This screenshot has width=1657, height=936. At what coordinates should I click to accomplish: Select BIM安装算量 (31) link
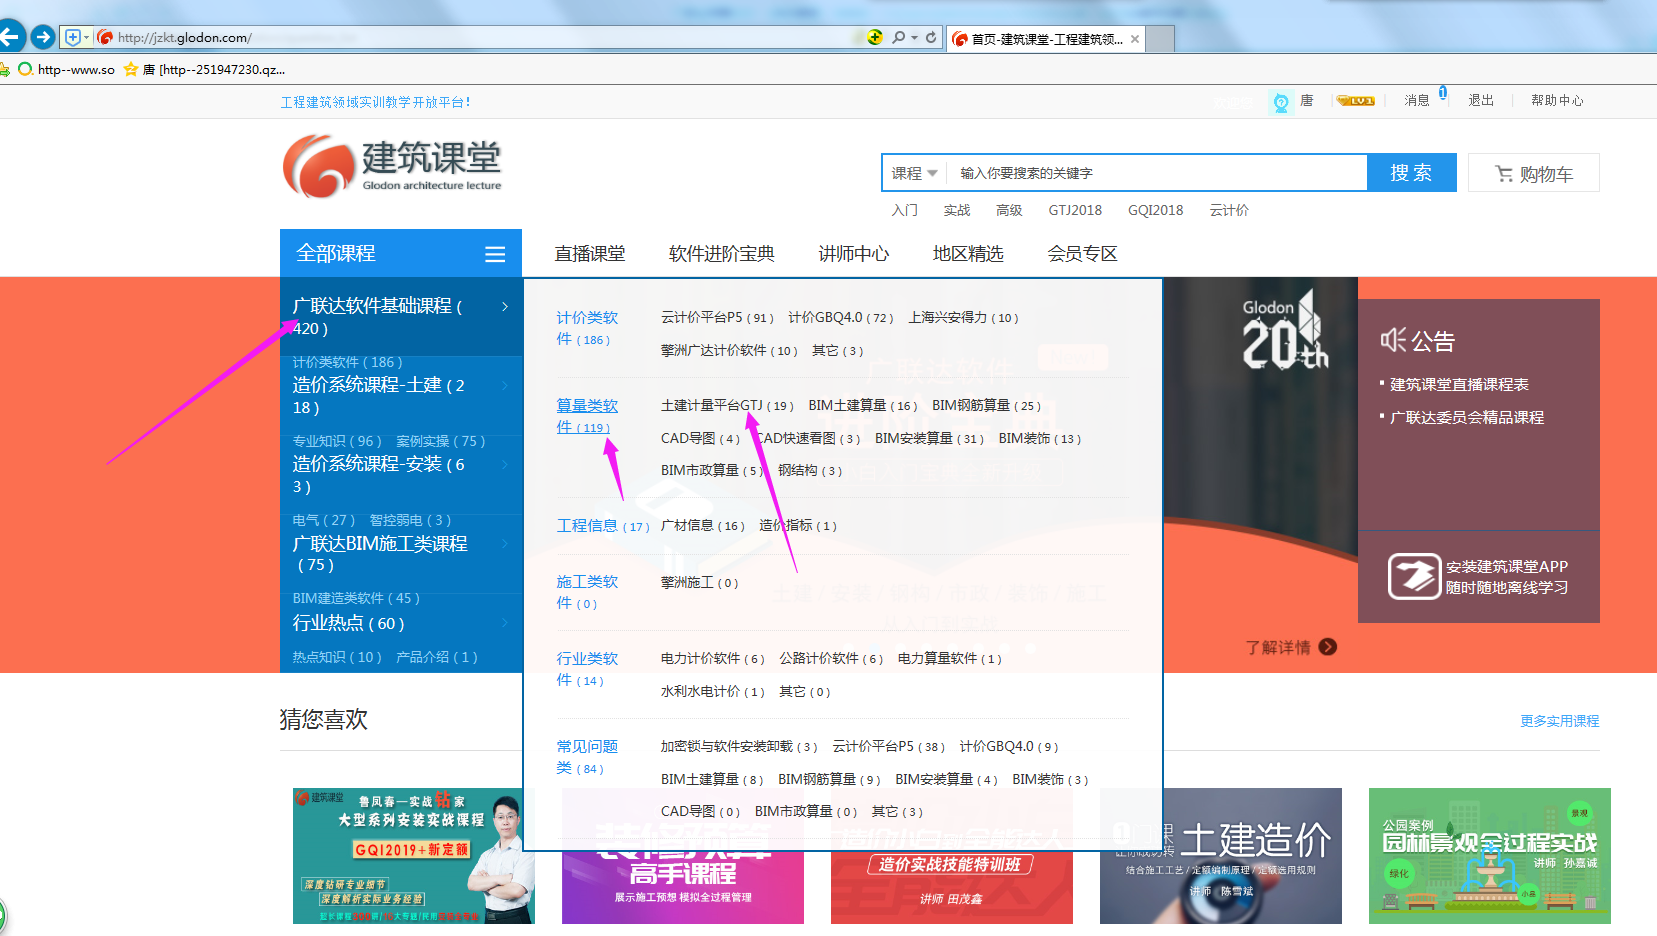click(x=929, y=438)
